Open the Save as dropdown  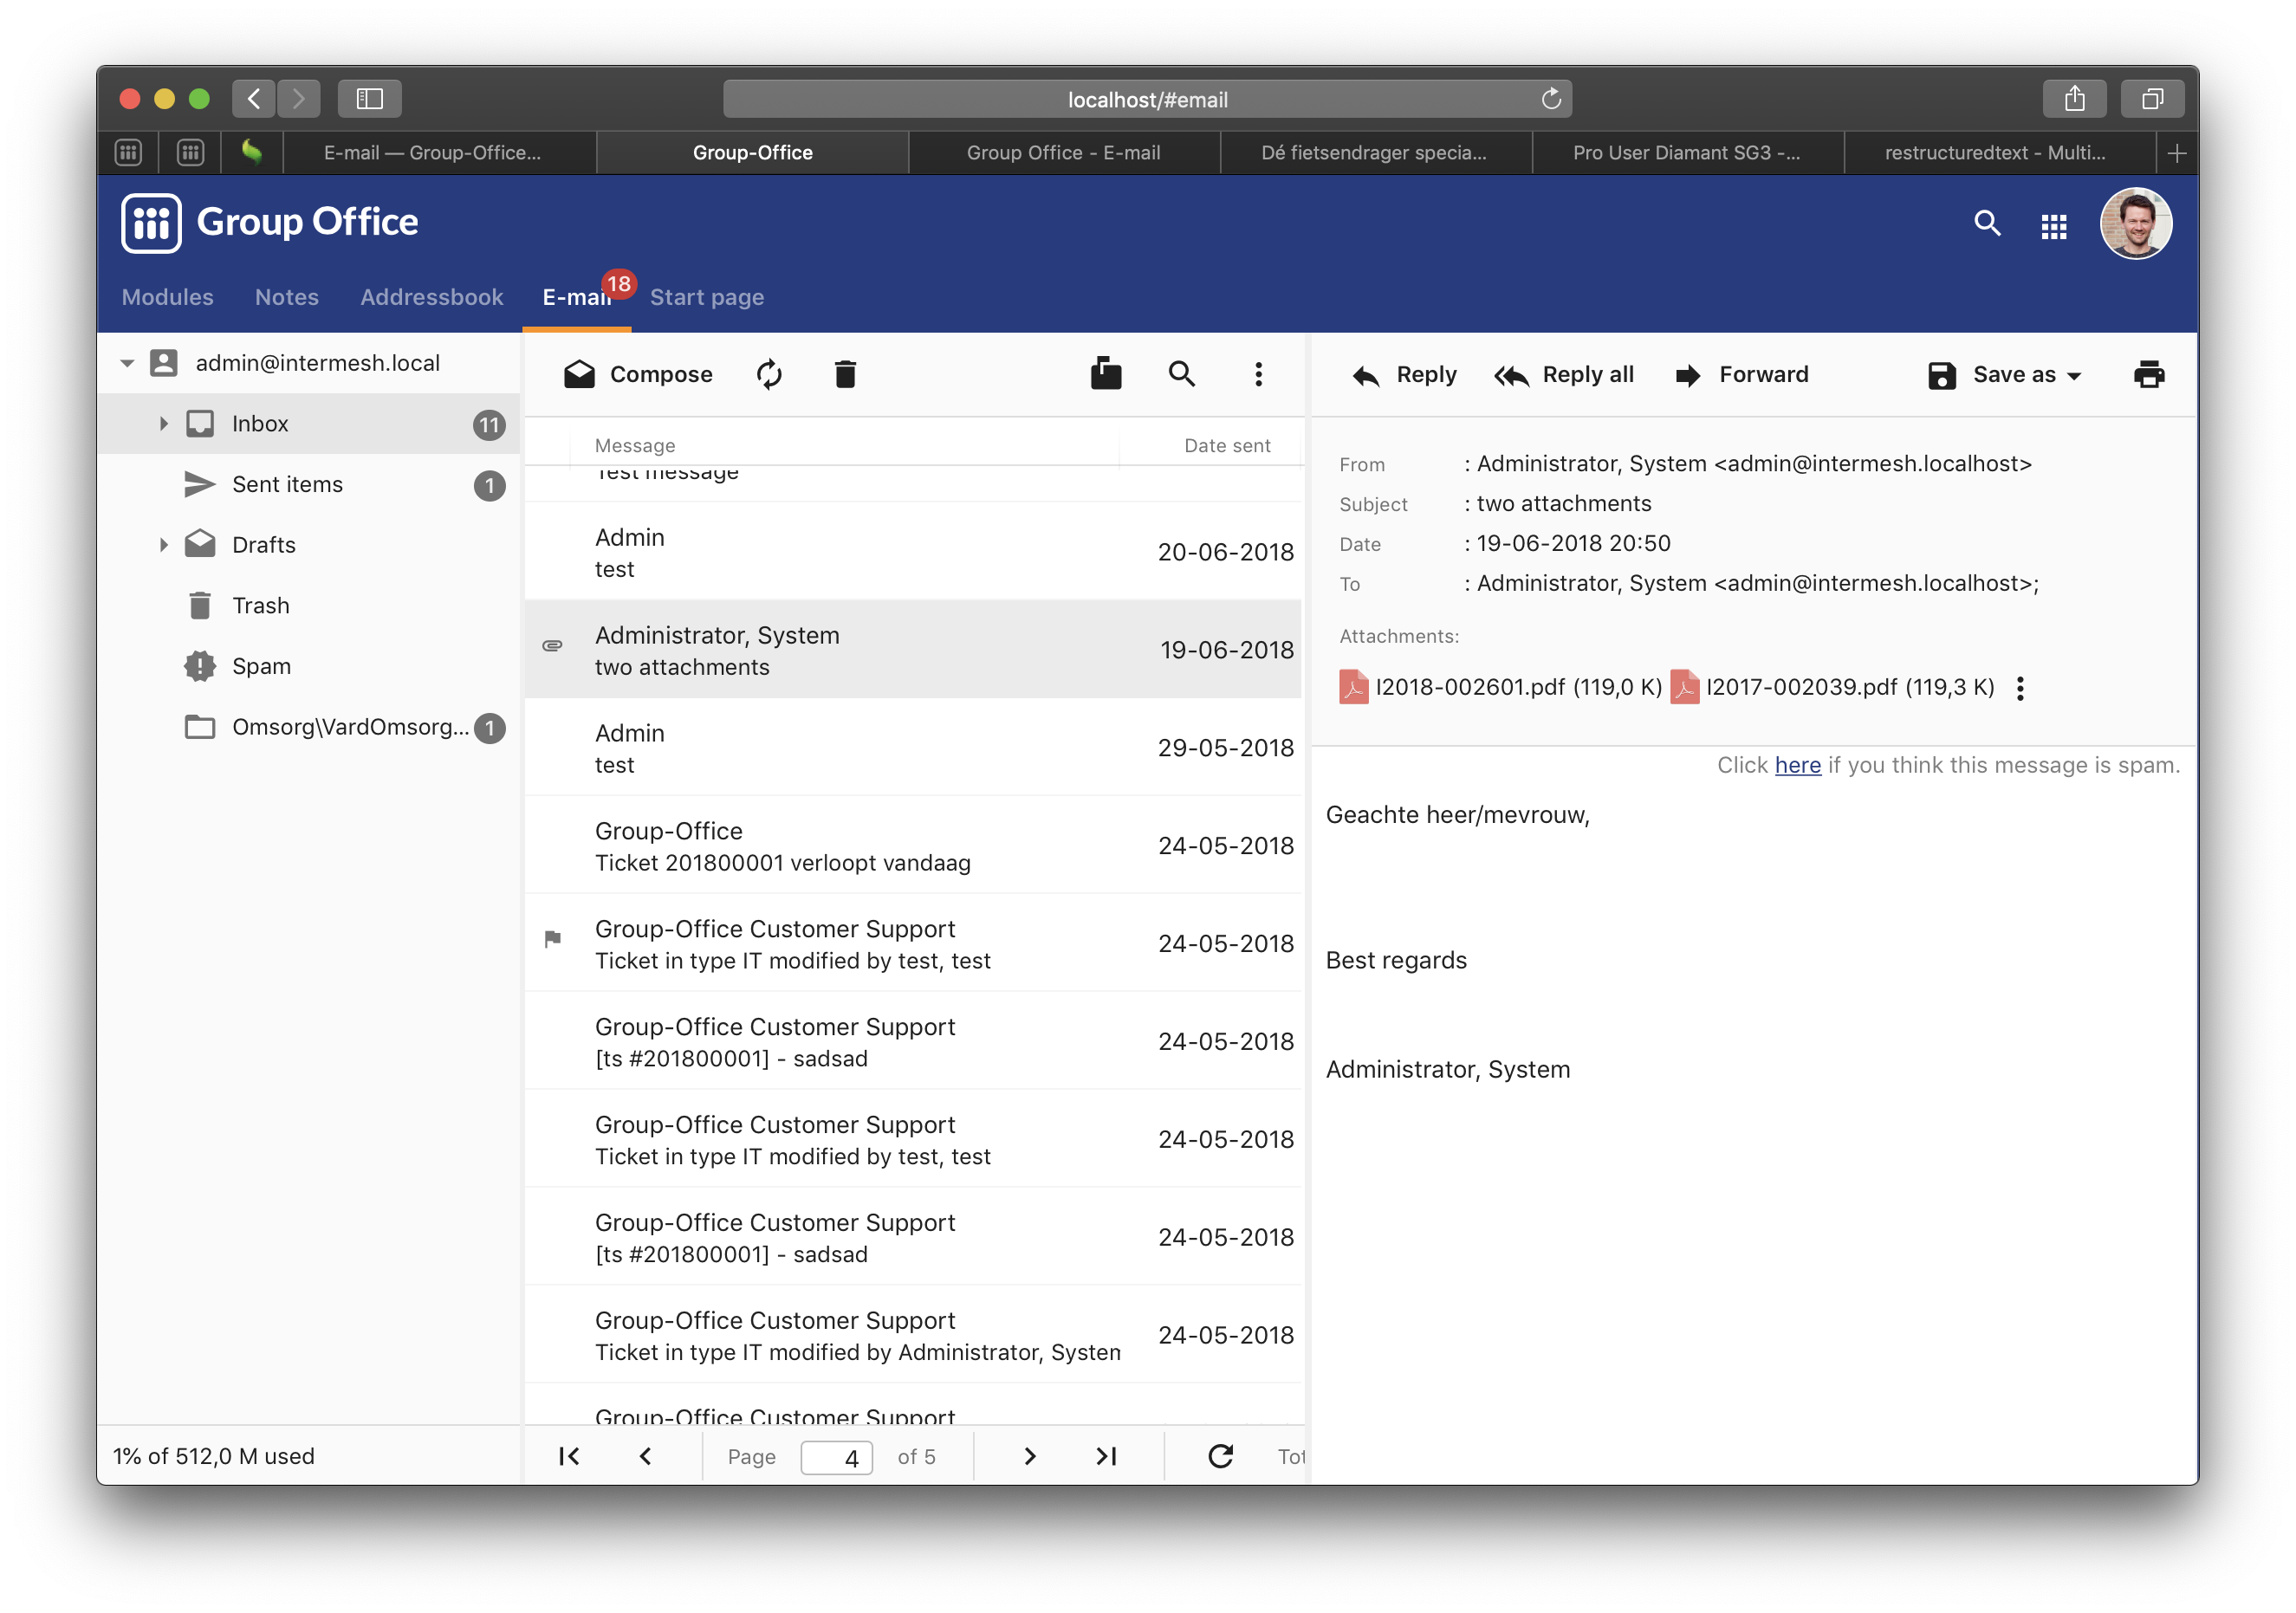(2004, 375)
